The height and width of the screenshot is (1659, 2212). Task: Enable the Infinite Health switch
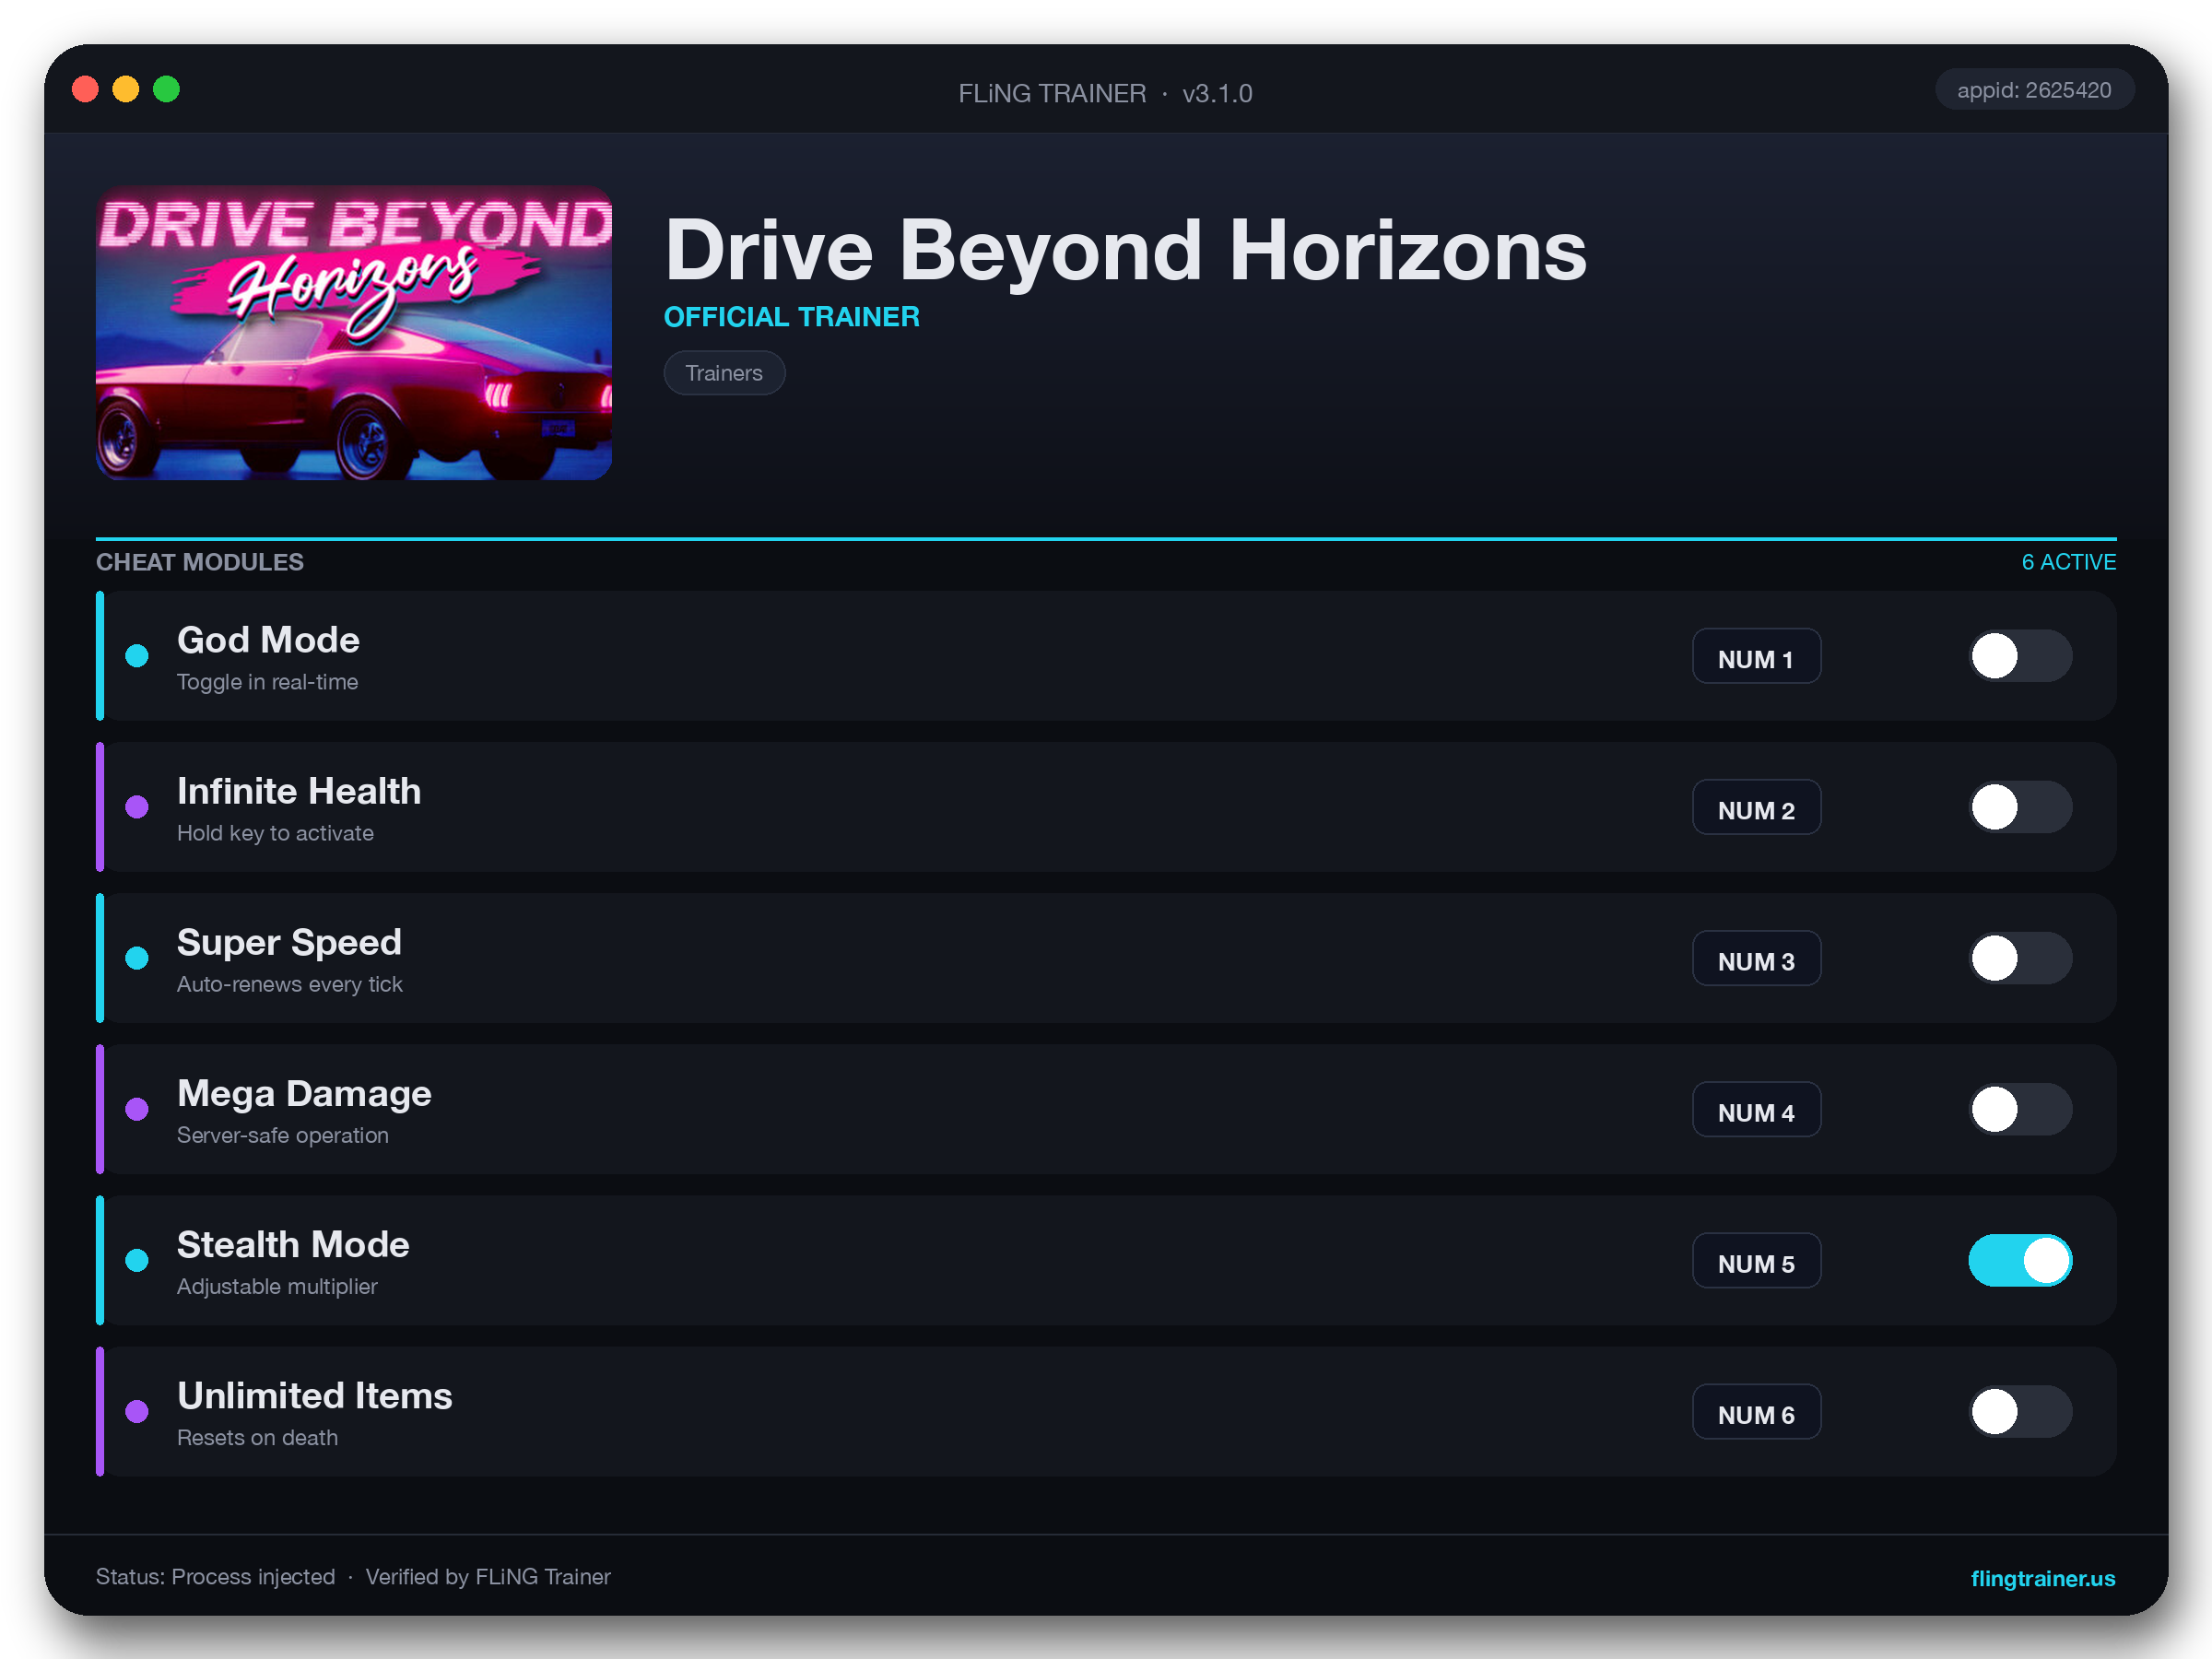tap(2020, 807)
